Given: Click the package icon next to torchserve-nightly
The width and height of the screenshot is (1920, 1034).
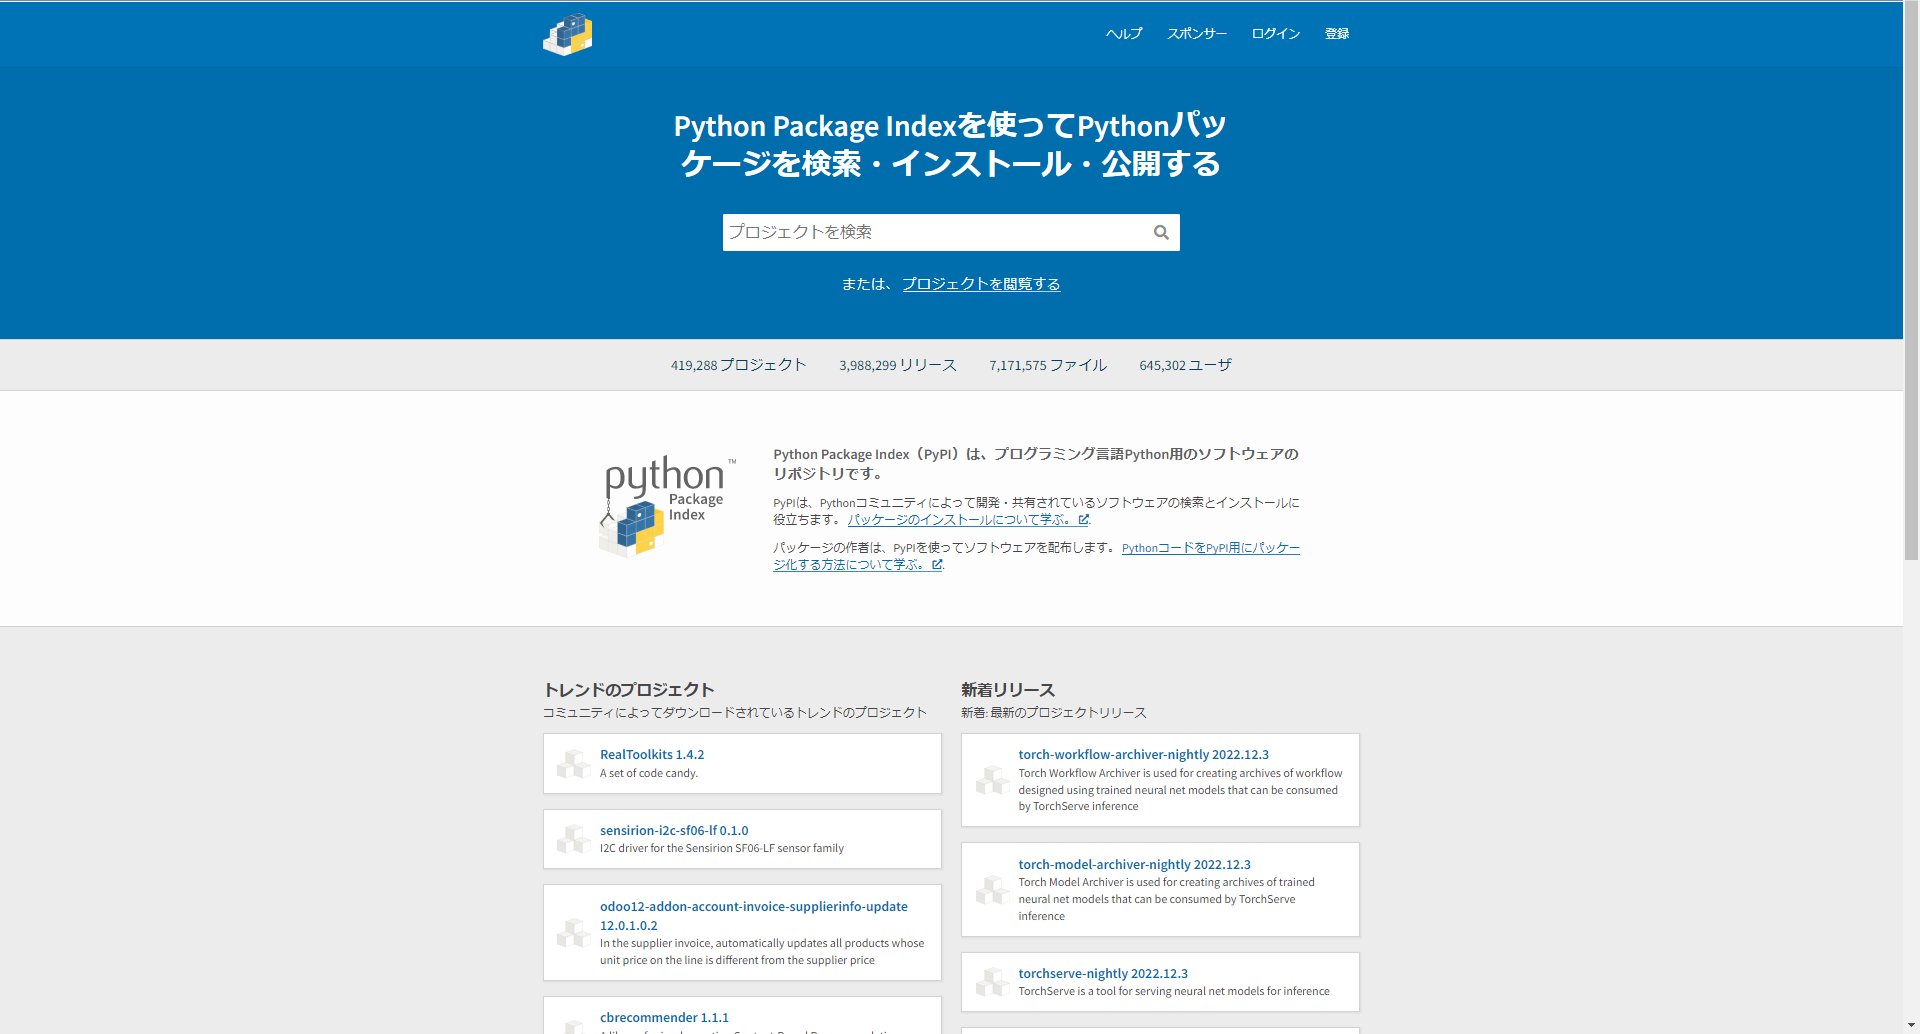Looking at the screenshot, I should click(x=992, y=981).
